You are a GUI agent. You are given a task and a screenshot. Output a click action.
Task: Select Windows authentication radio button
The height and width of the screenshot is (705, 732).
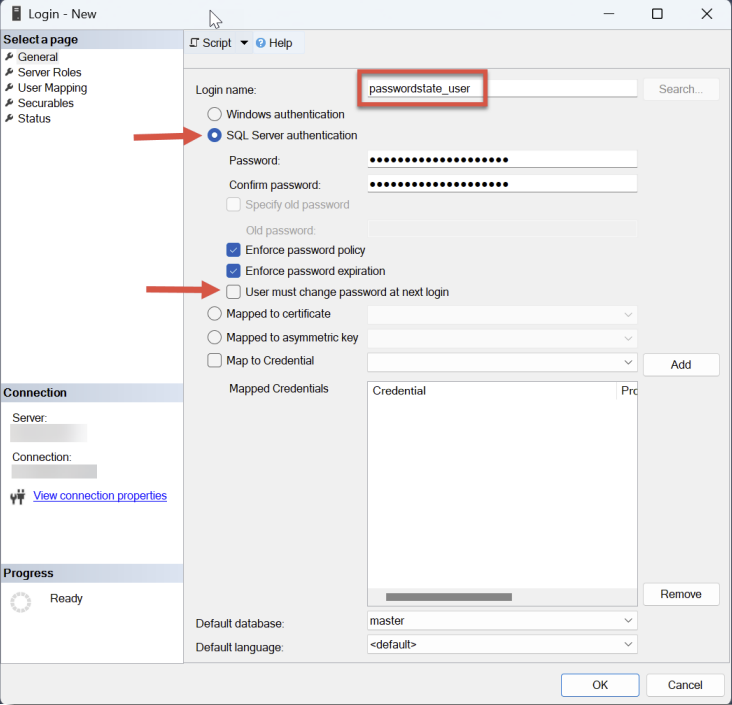click(214, 114)
